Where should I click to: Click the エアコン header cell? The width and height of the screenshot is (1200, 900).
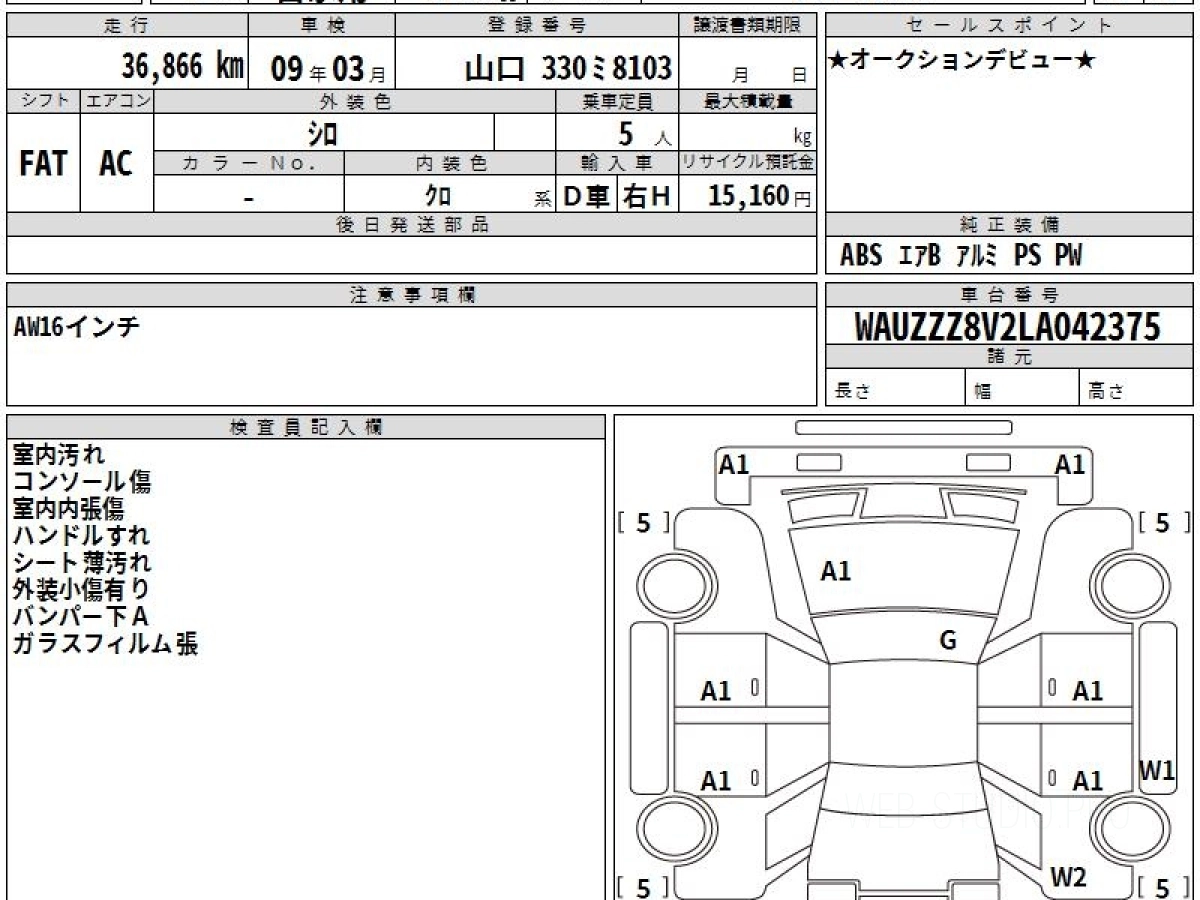click(x=117, y=101)
